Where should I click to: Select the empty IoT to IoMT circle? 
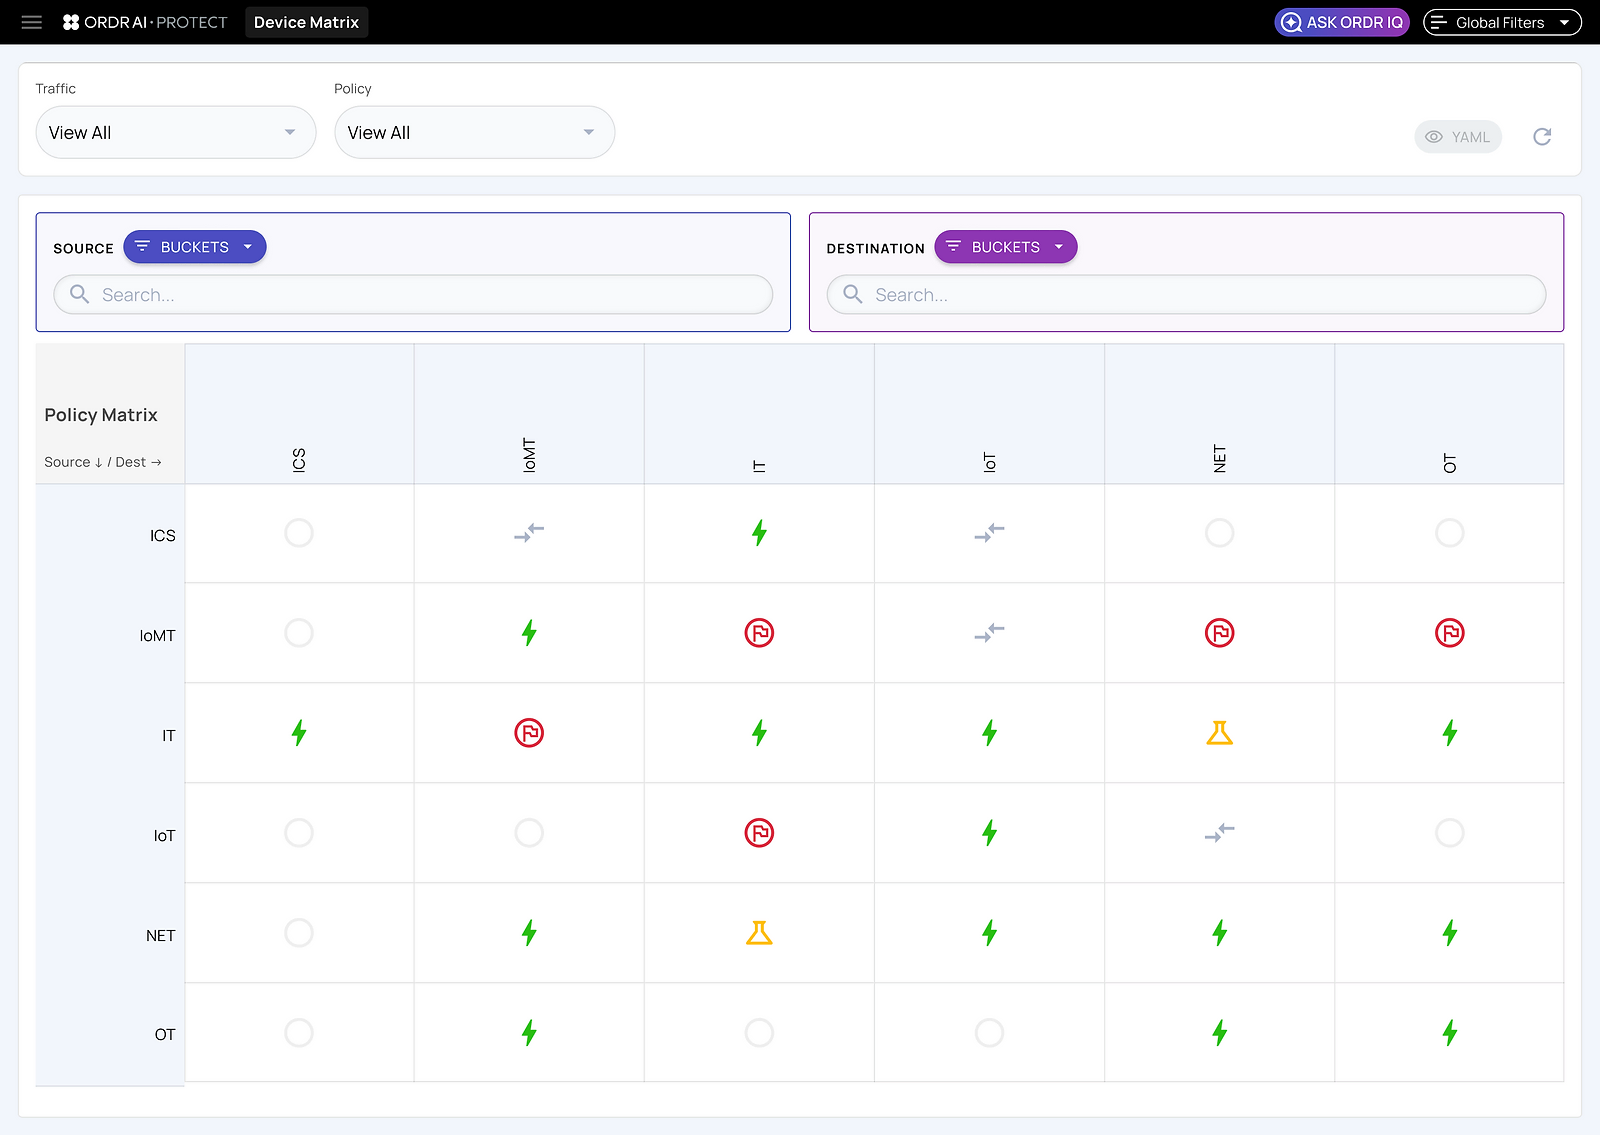(x=529, y=833)
